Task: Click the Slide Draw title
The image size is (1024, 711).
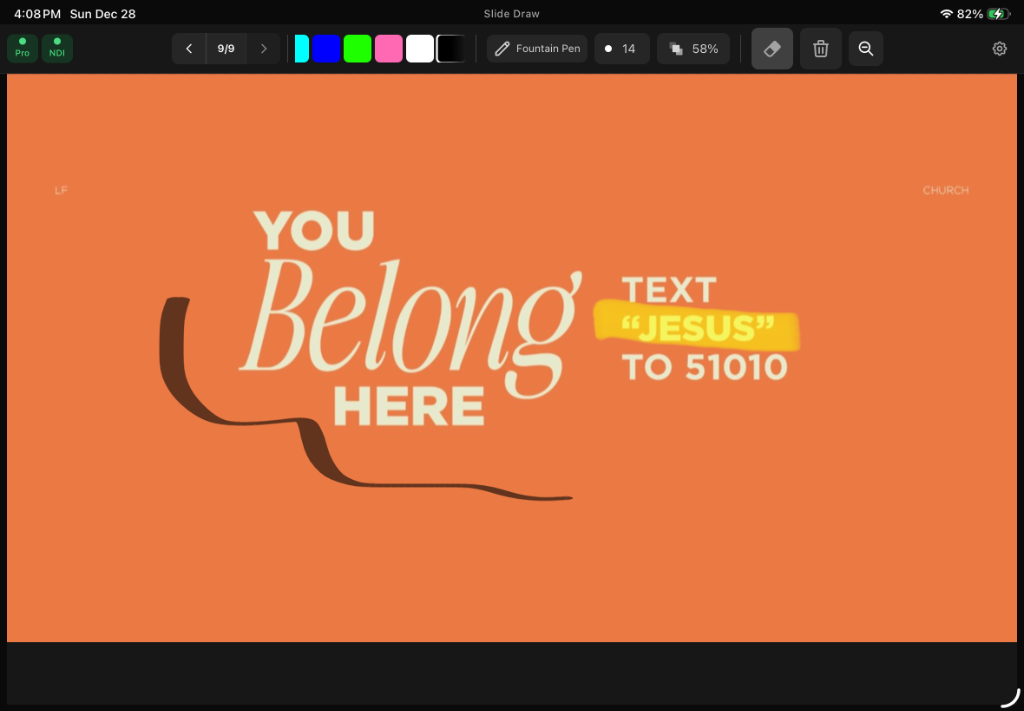Action: 511,13
